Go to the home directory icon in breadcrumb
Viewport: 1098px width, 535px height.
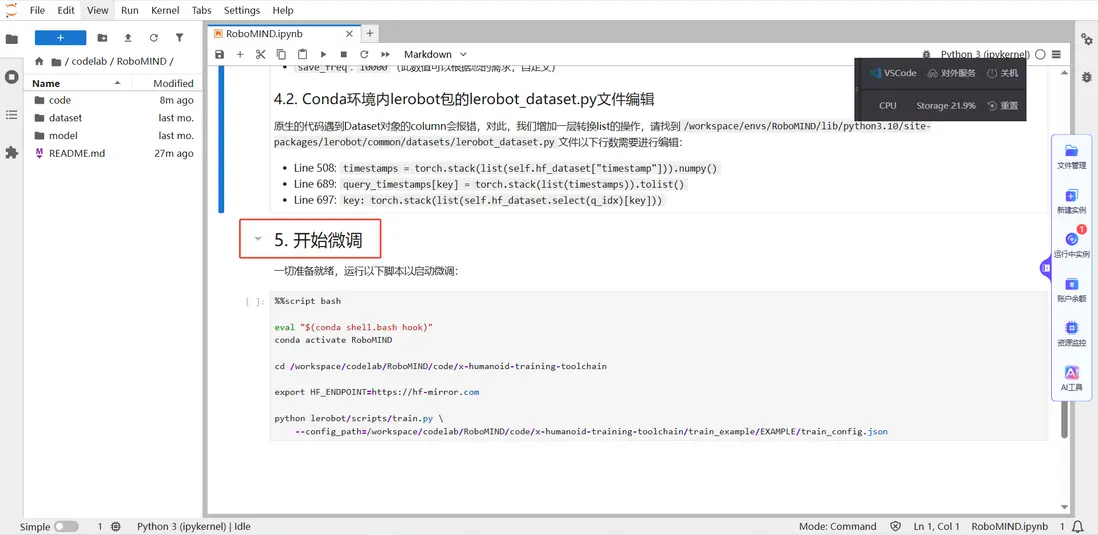coord(39,62)
